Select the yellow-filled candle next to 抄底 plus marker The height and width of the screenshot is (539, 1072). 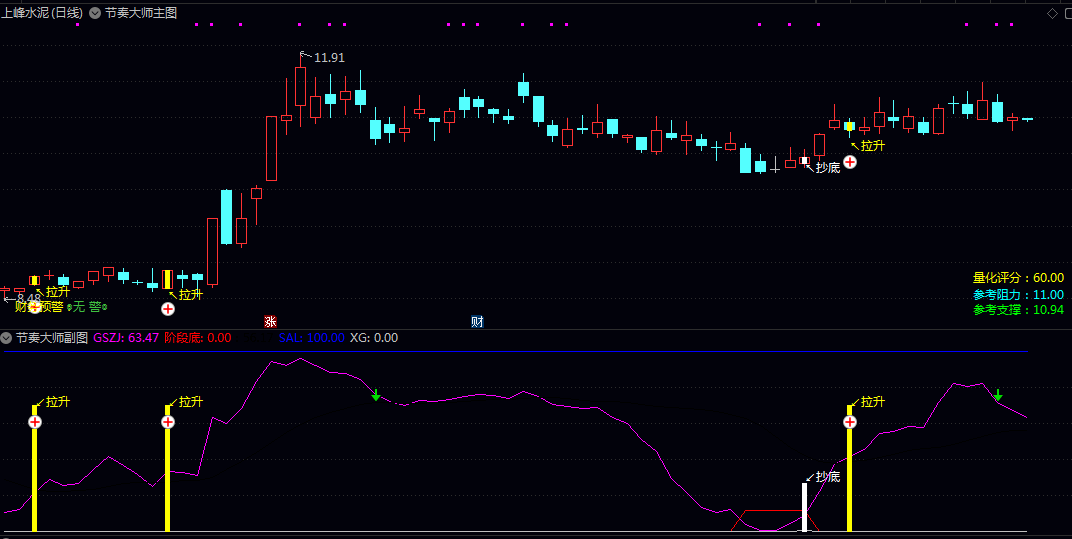[850, 126]
